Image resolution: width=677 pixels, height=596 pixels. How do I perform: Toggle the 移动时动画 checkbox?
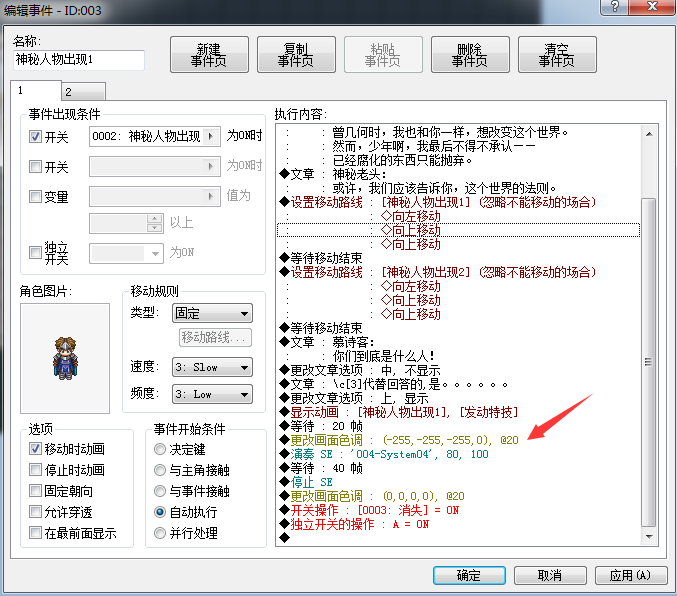[35, 449]
